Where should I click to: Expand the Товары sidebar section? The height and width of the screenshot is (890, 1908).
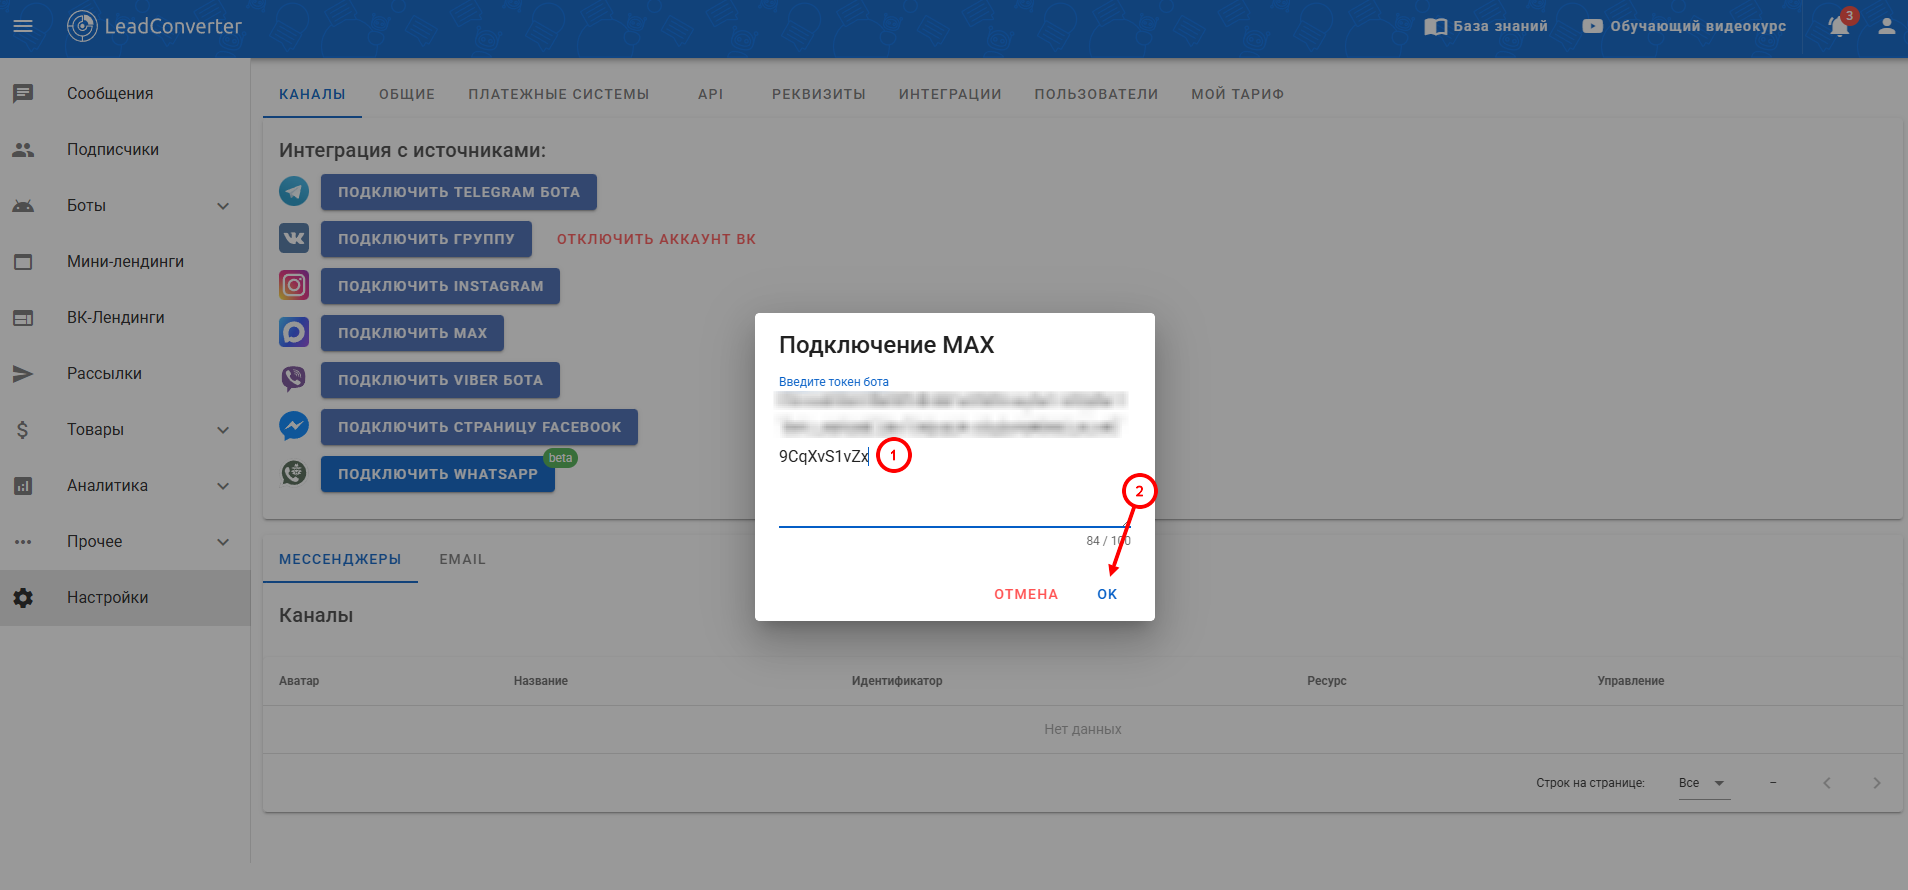[x=223, y=430]
